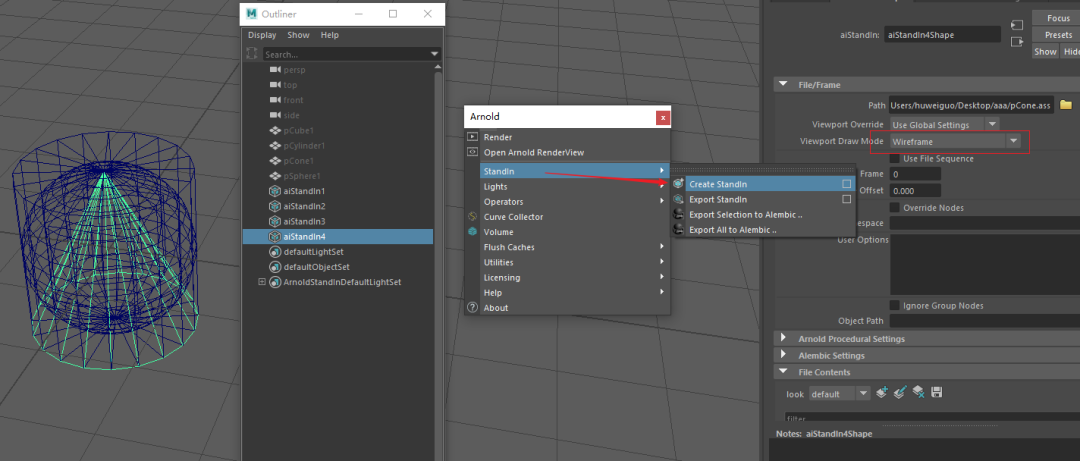Click the persp camera icon in Outliner
Image resolution: width=1080 pixels, height=461 pixels.
[x=275, y=70]
